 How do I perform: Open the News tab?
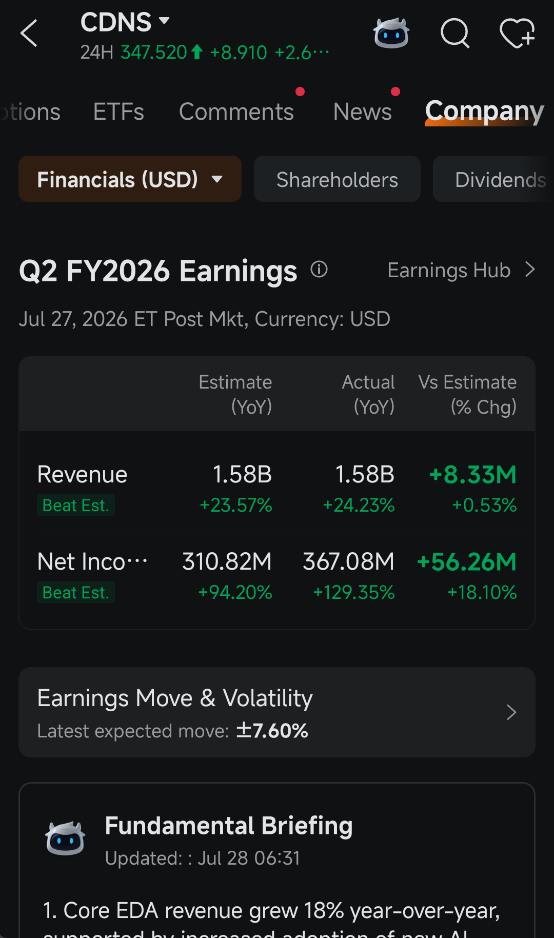362,112
